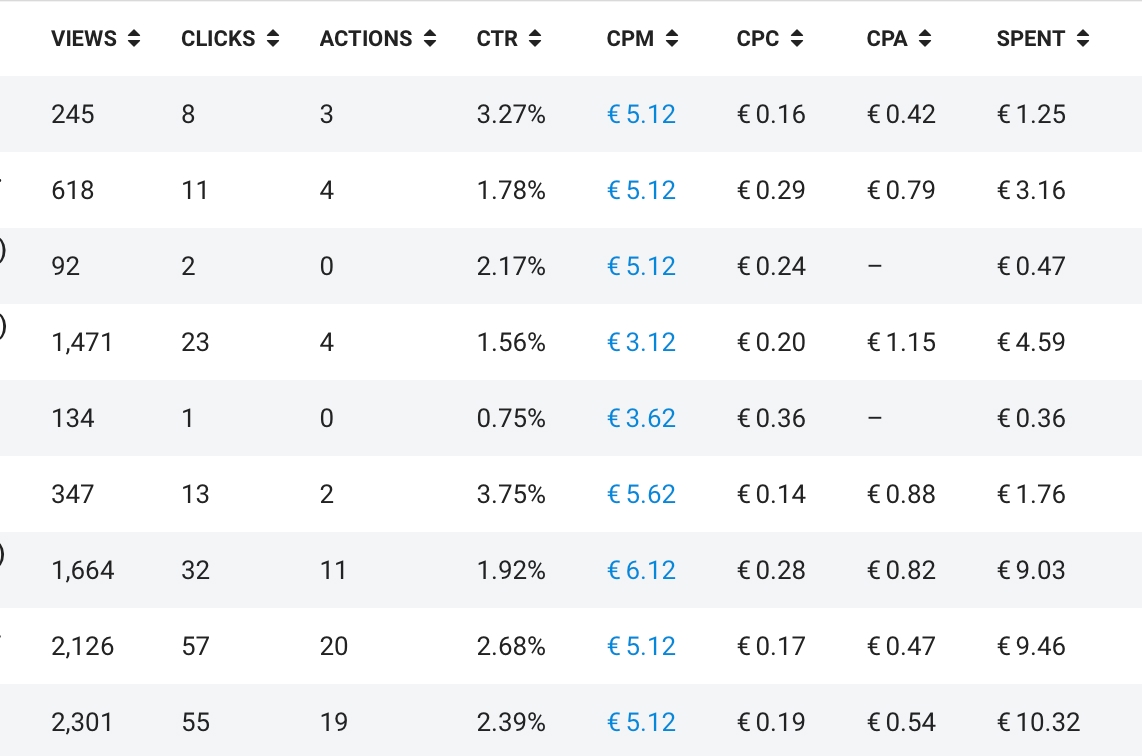The height and width of the screenshot is (756, 1142).
Task: Sort using the CPM sort arrows
Action: coord(671,39)
